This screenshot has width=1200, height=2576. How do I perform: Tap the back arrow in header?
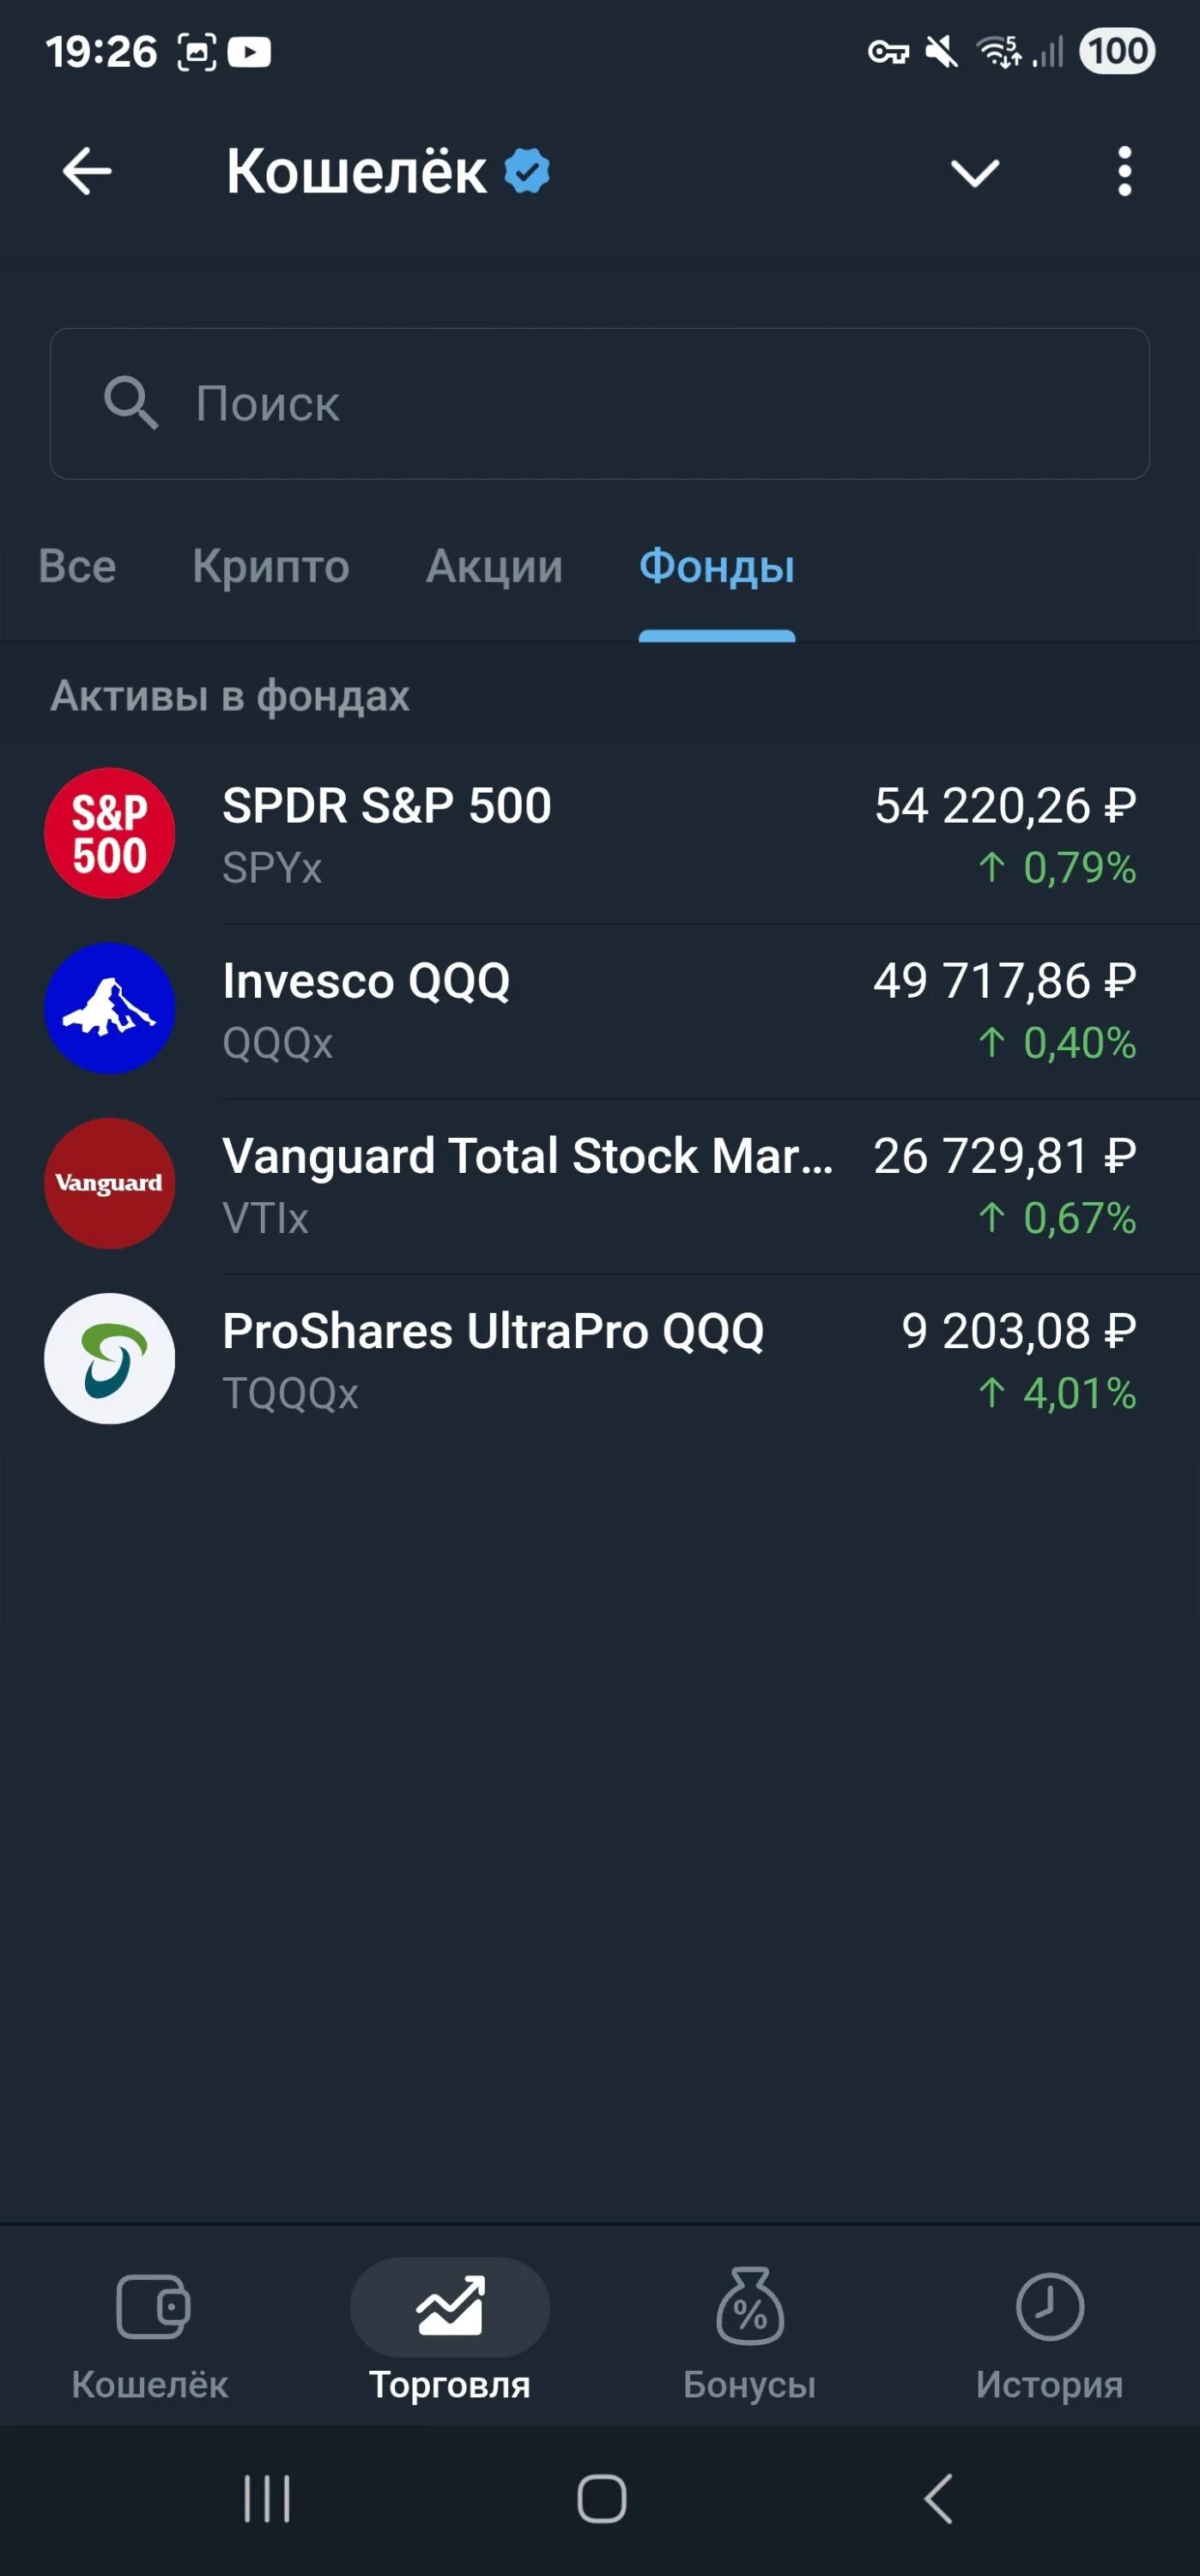87,172
